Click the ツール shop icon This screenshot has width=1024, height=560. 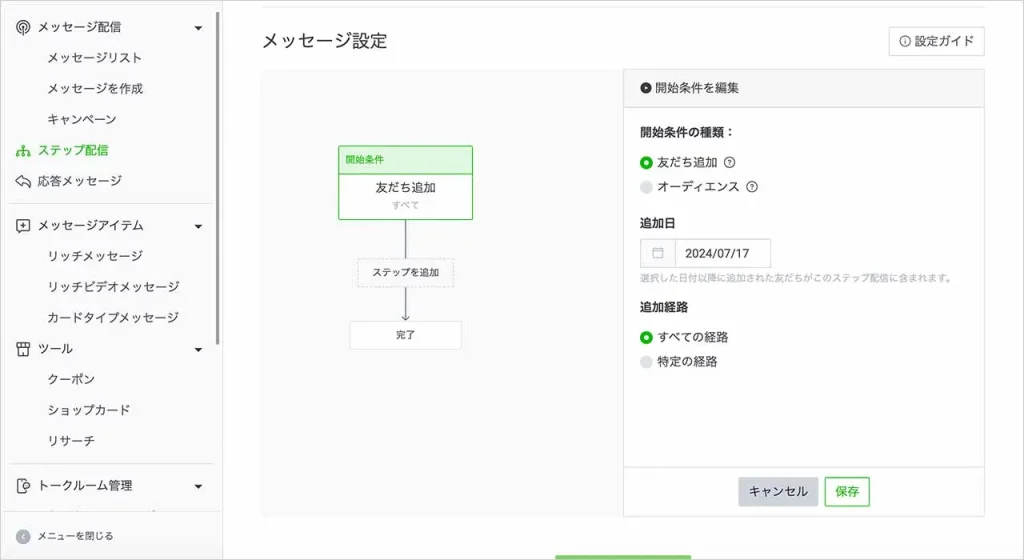coord(23,349)
